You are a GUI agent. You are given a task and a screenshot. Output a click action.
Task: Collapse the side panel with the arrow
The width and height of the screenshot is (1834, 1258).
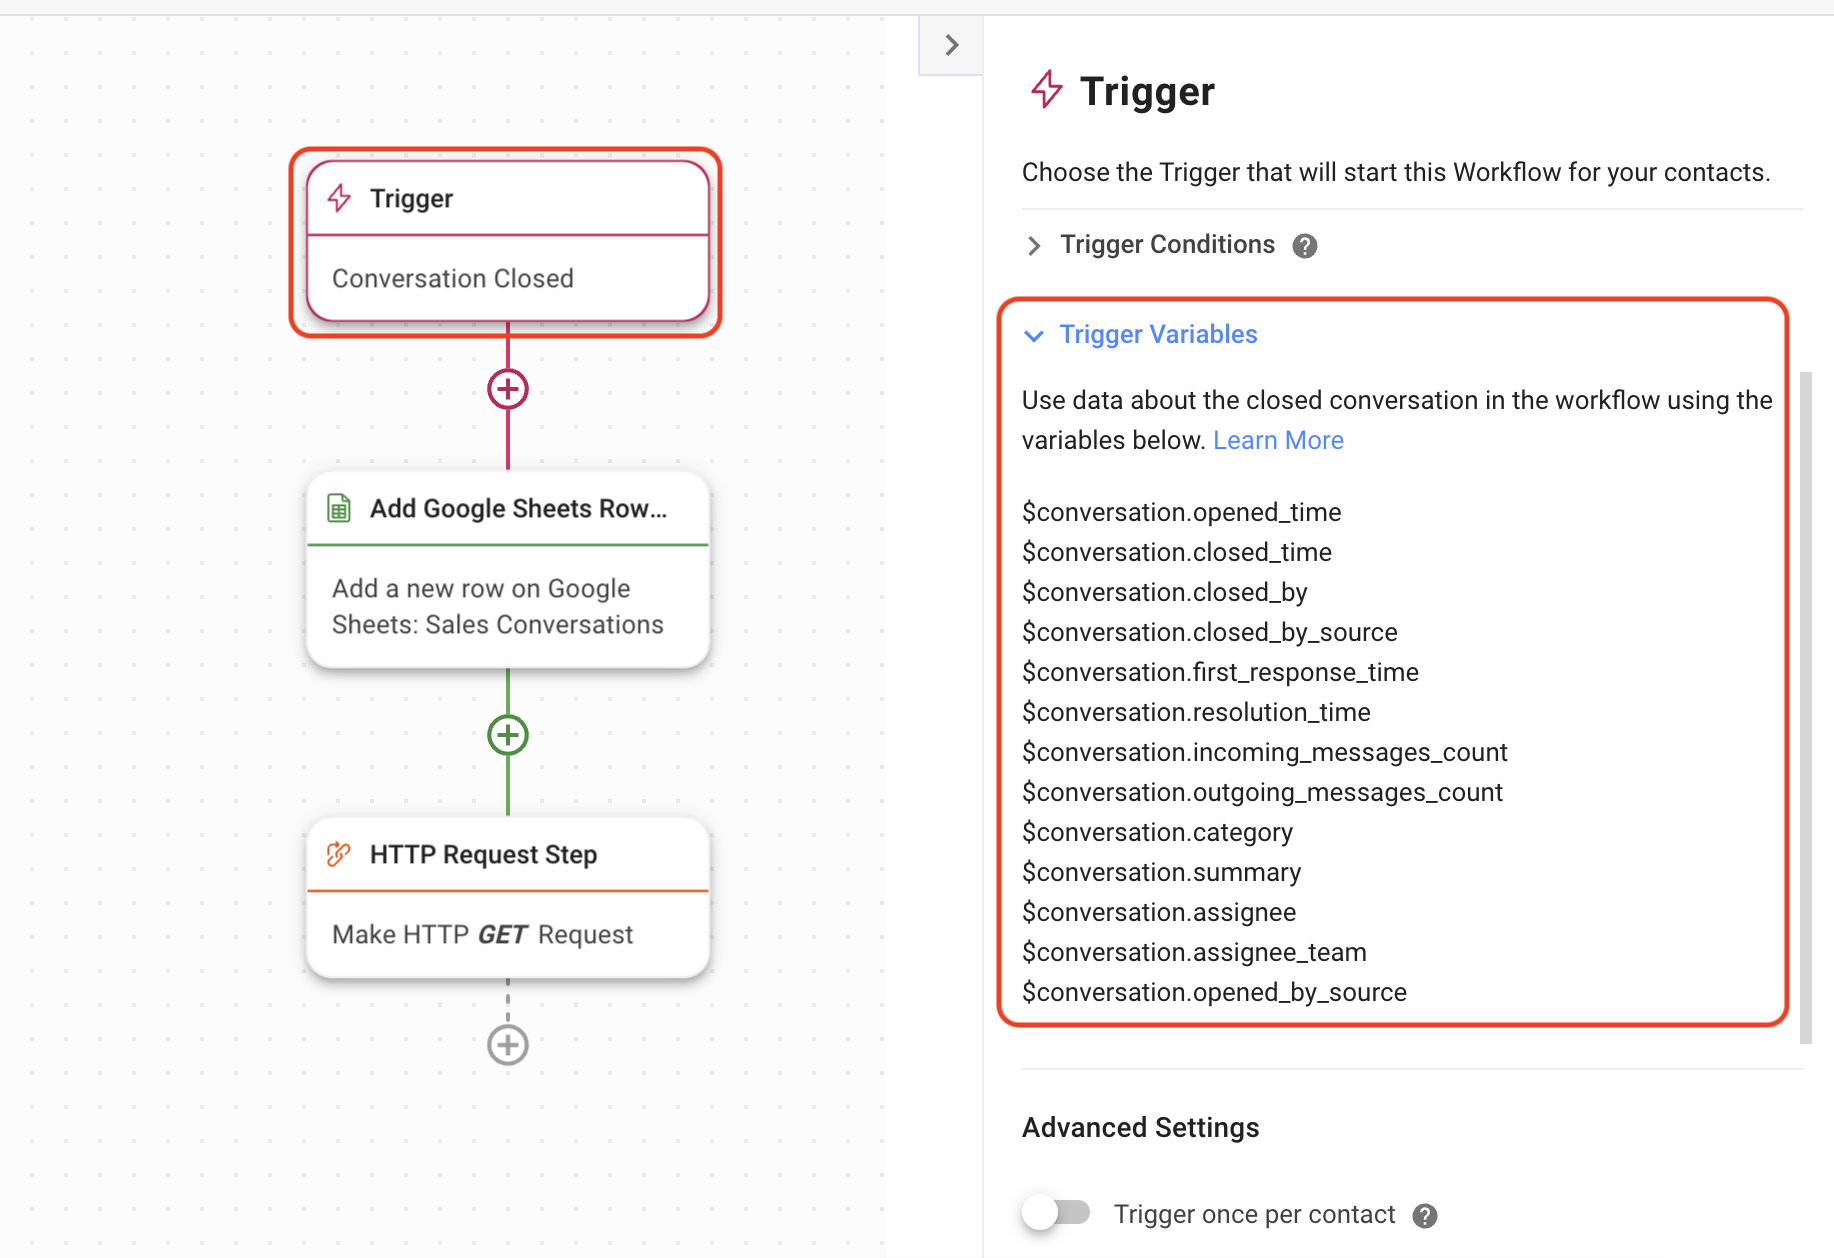click(951, 45)
